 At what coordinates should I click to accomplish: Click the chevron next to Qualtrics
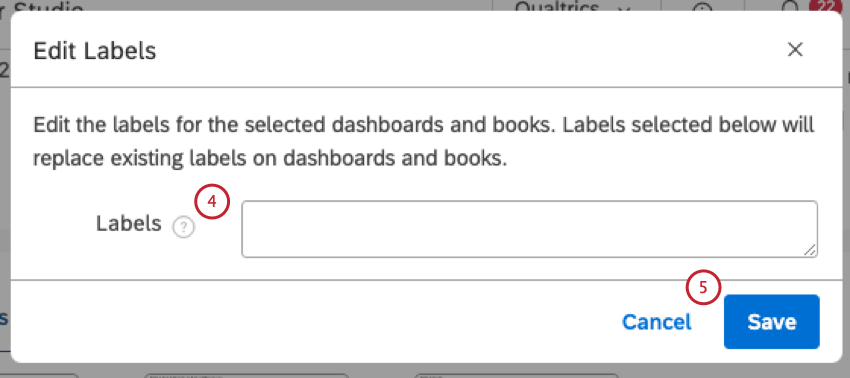pos(624,9)
